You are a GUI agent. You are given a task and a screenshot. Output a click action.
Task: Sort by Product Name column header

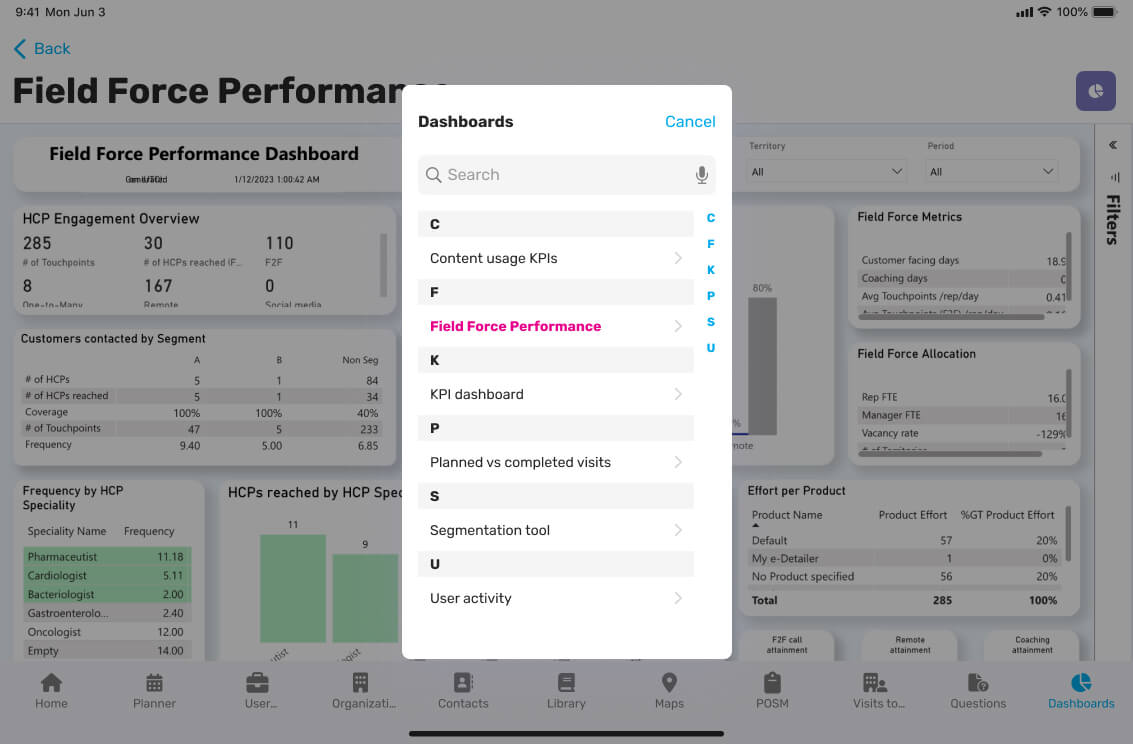[787, 515]
